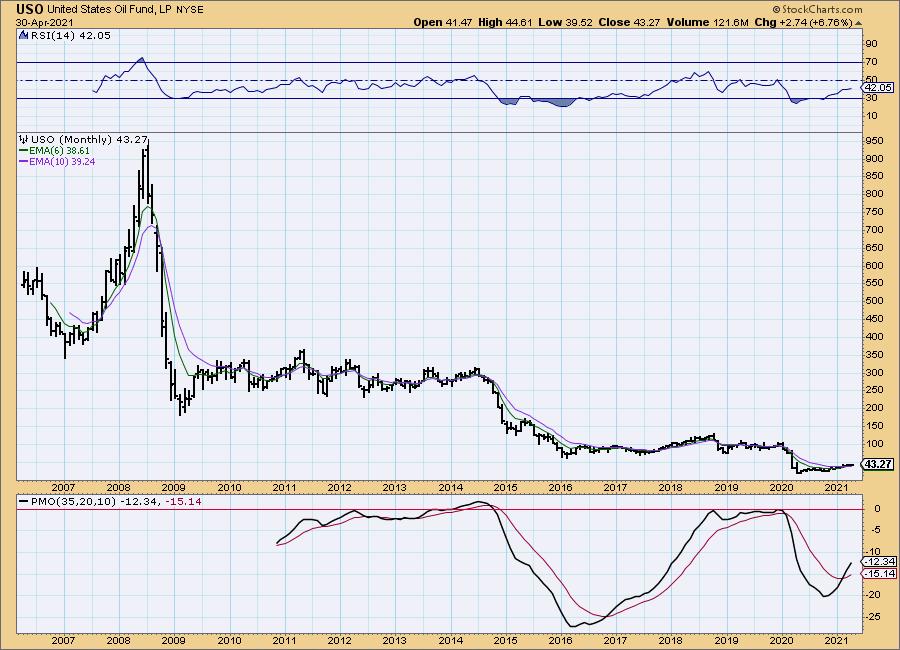
Task: Click the green EMA(6) line swatch
Action: coord(24,150)
